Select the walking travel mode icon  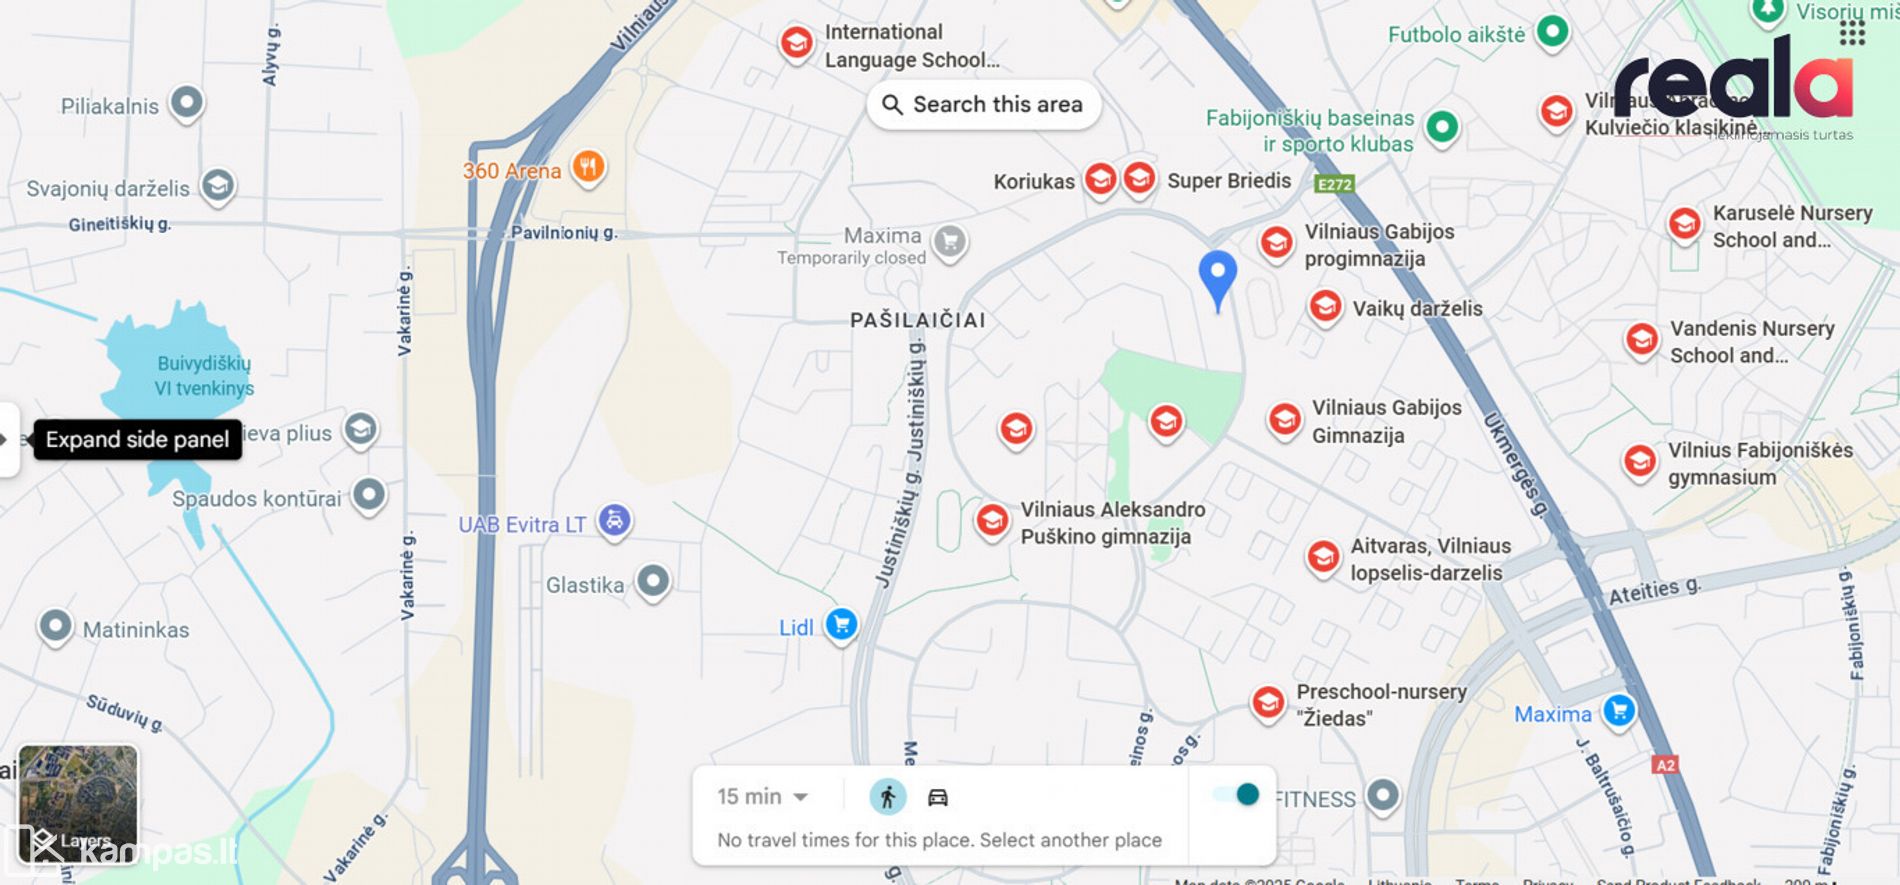(887, 797)
